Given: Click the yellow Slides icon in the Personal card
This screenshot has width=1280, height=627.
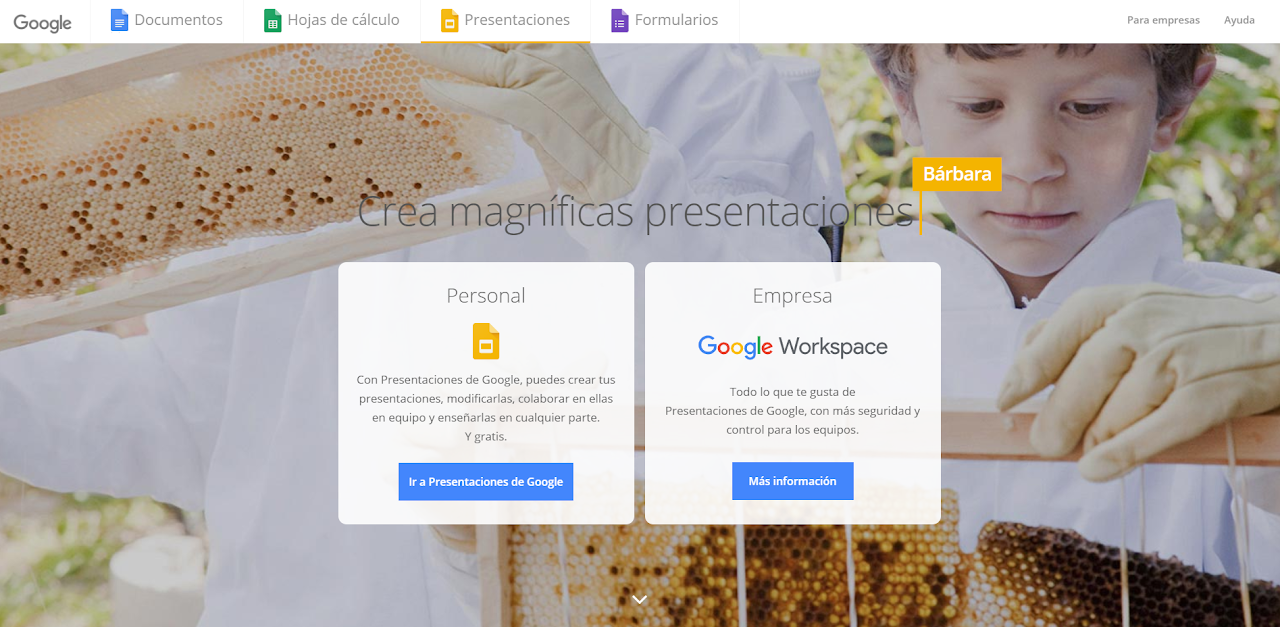Looking at the screenshot, I should 486,341.
